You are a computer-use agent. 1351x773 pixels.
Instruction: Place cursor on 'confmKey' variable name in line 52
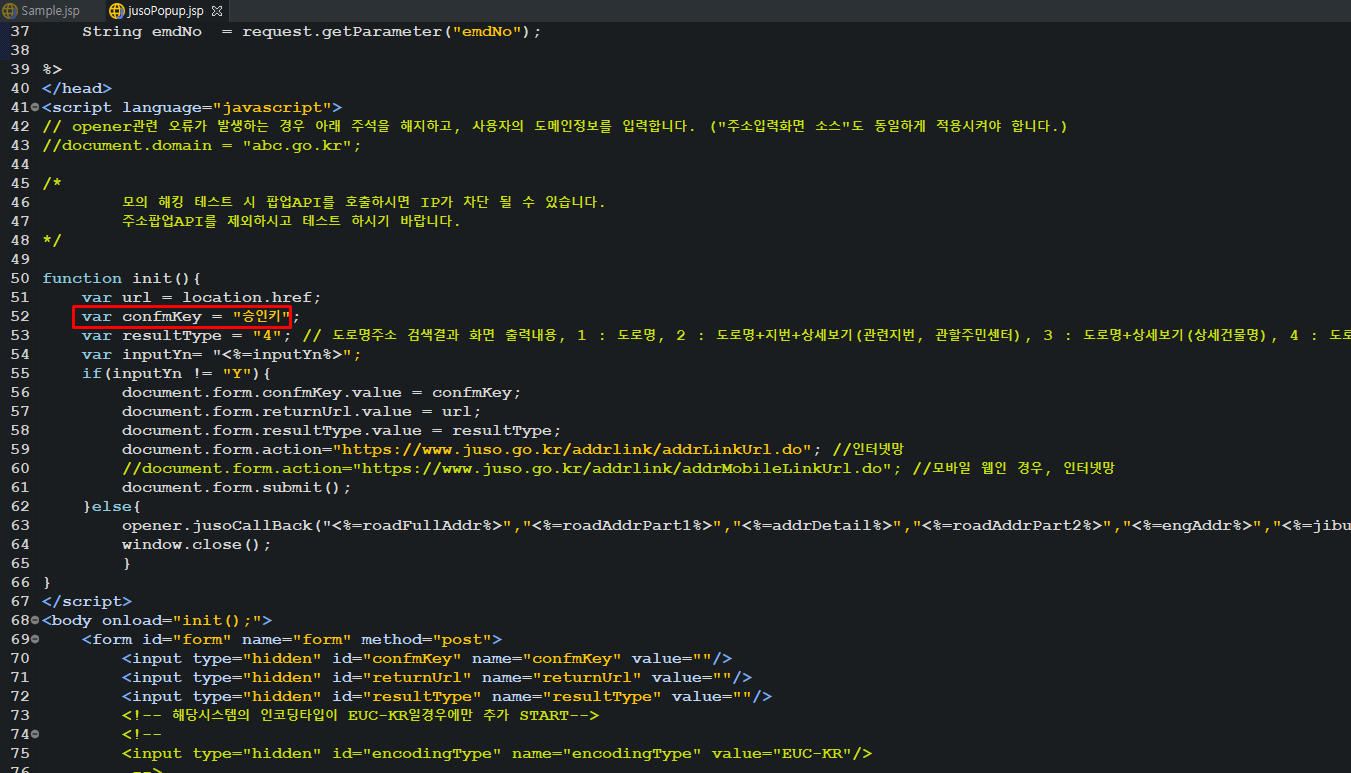pyautogui.click(x=162, y=316)
